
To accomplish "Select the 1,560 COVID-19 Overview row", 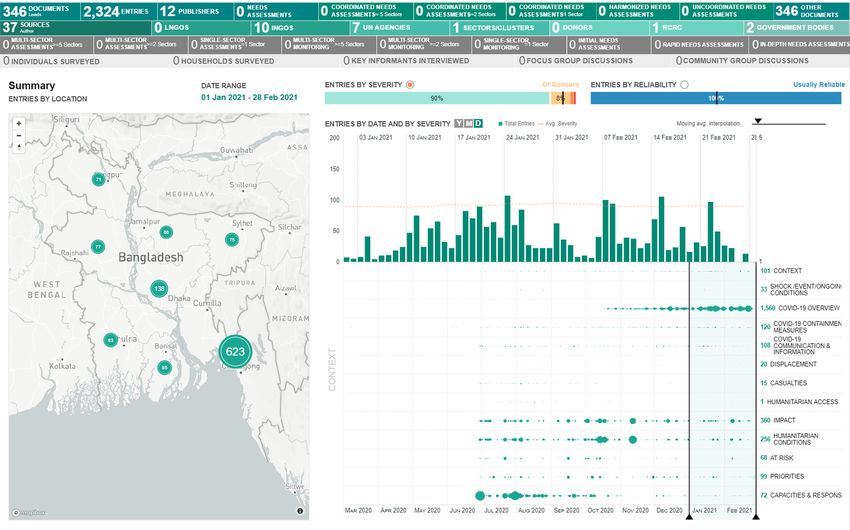I will point(800,308).
